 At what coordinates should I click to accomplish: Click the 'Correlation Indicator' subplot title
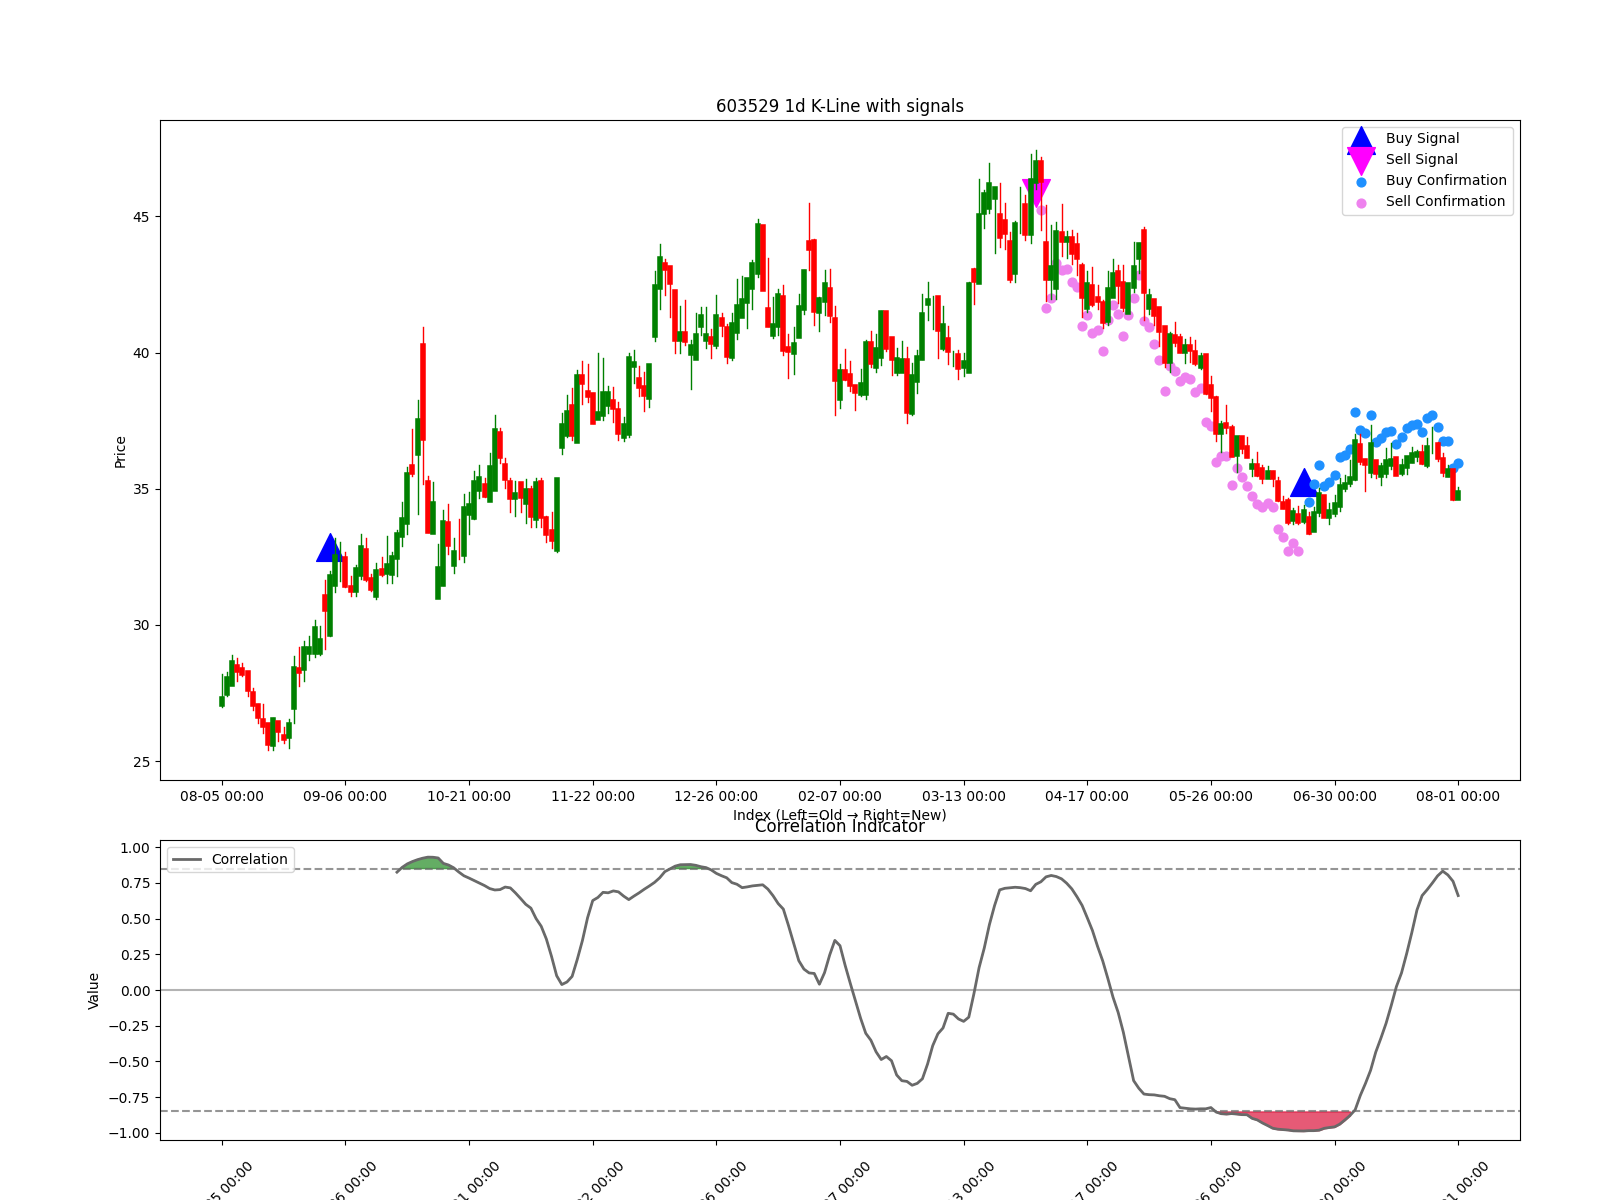coord(840,826)
